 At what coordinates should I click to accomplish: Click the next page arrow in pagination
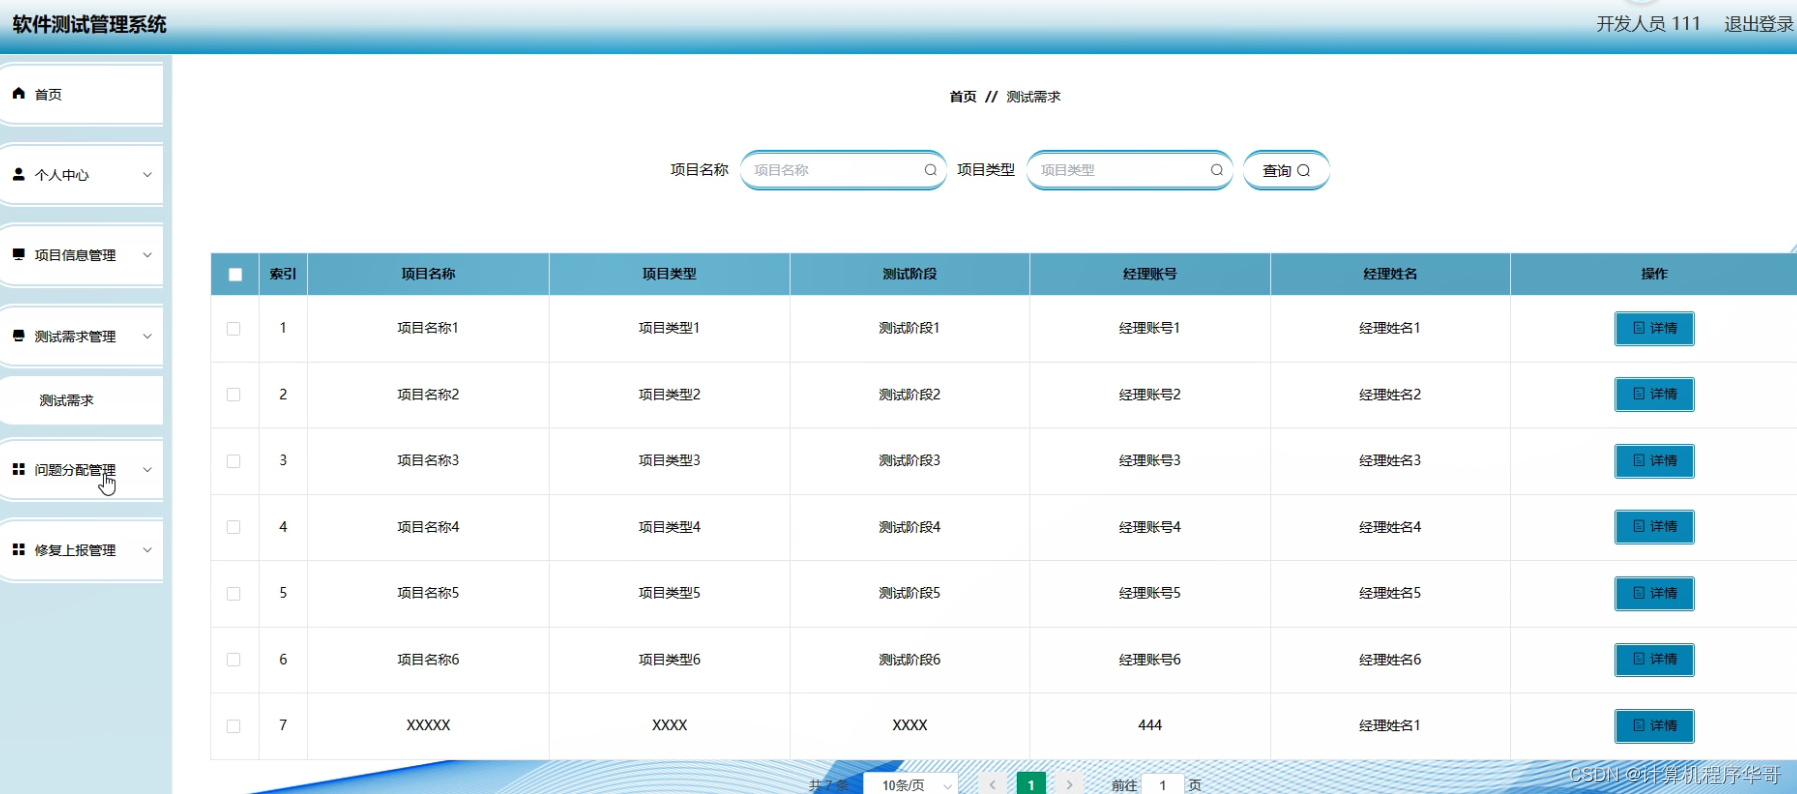coord(1069,785)
